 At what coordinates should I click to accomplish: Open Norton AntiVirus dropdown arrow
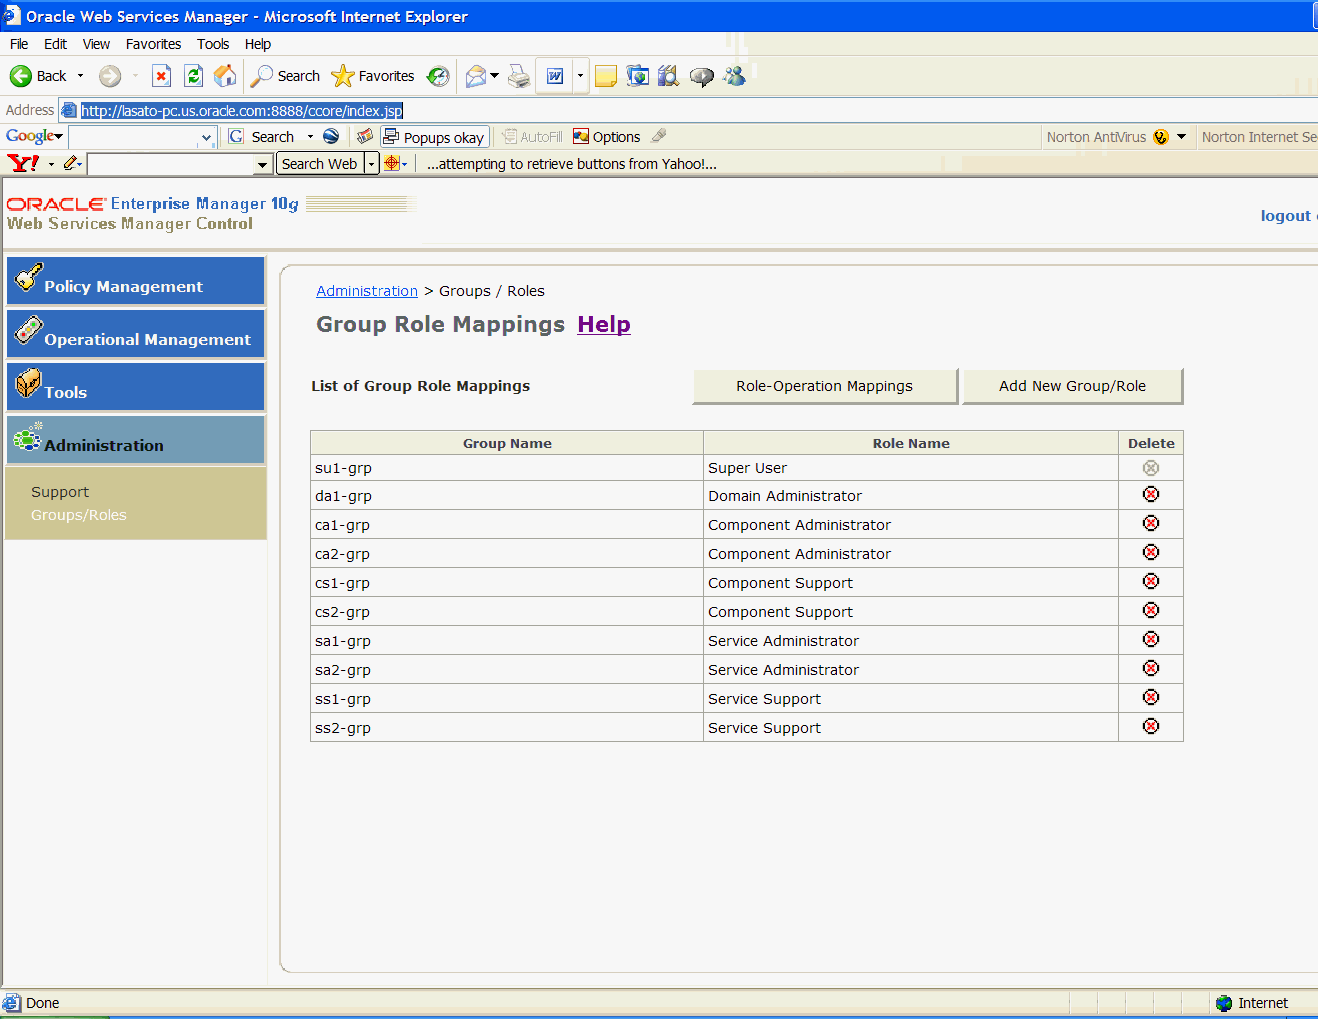[x=1181, y=136]
